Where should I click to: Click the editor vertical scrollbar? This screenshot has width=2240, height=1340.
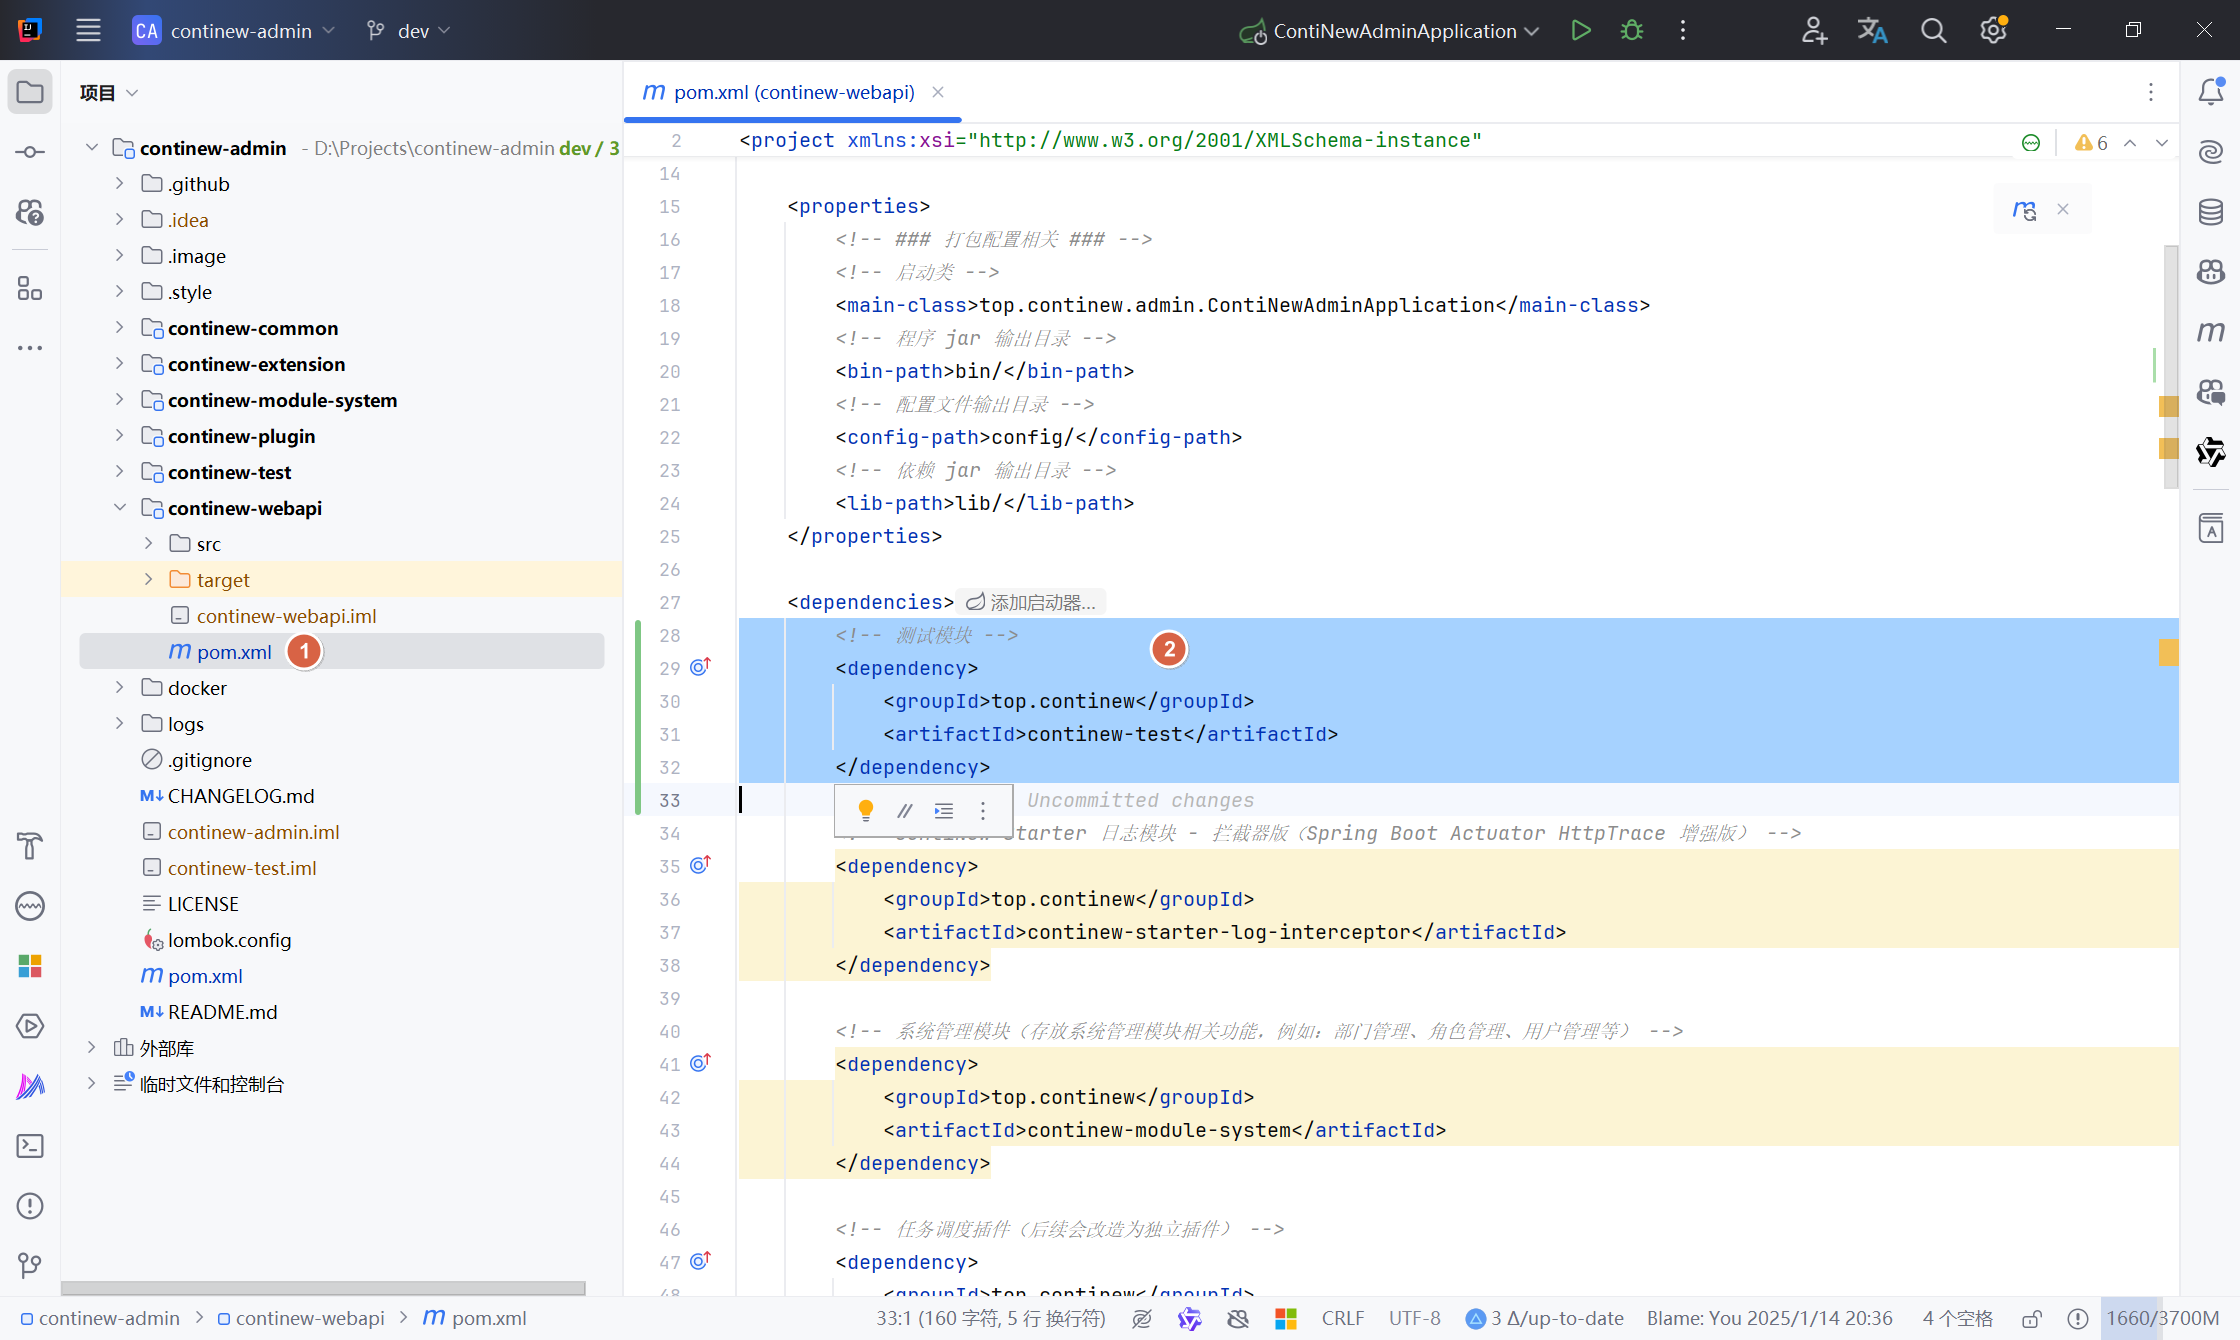(x=2170, y=367)
